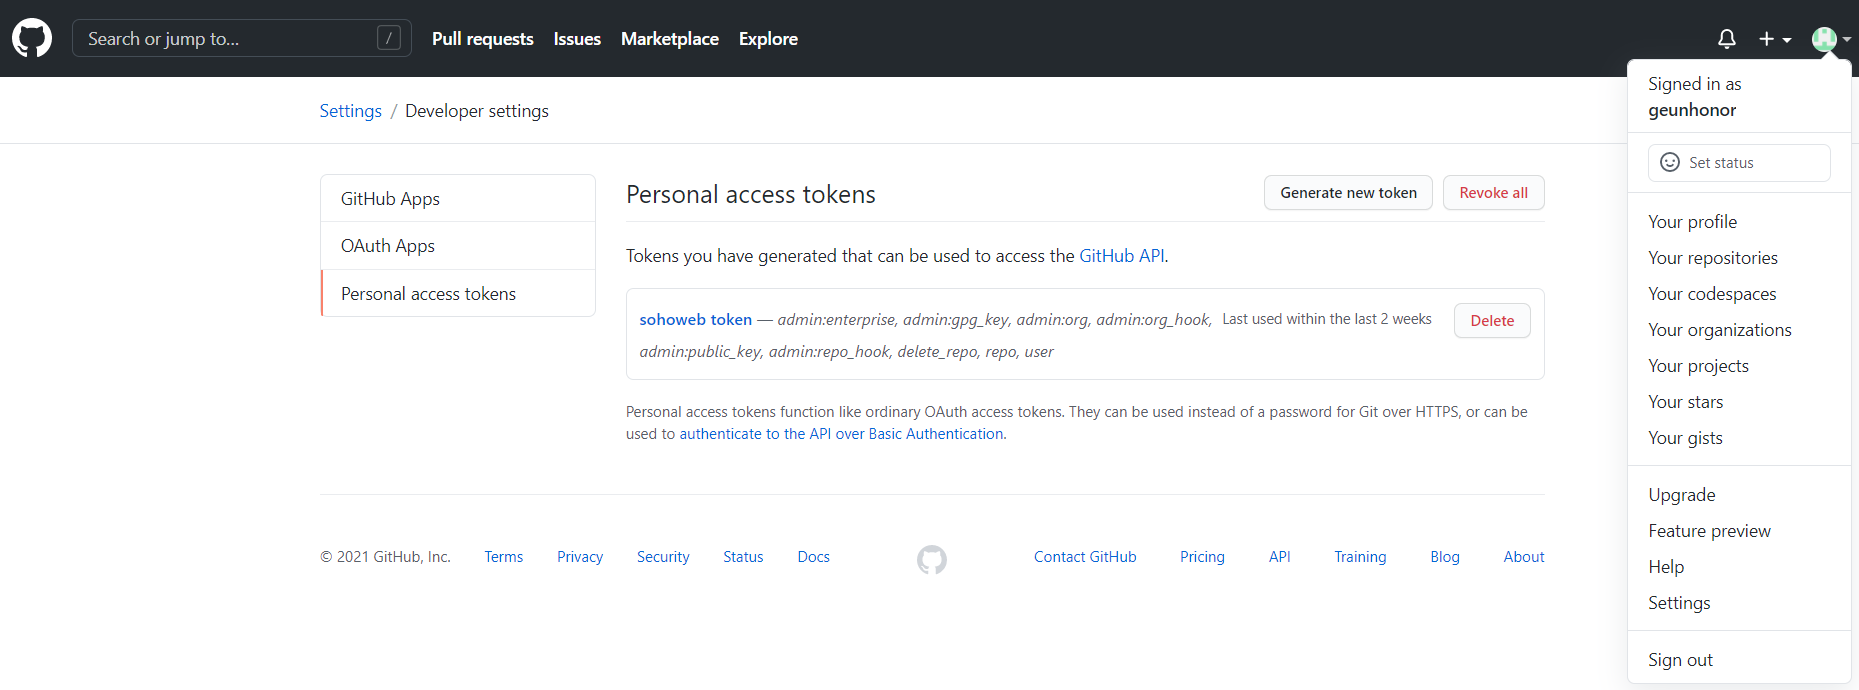Open Security footer link
Viewport: 1859px width, 690px height.
(663, 557)
